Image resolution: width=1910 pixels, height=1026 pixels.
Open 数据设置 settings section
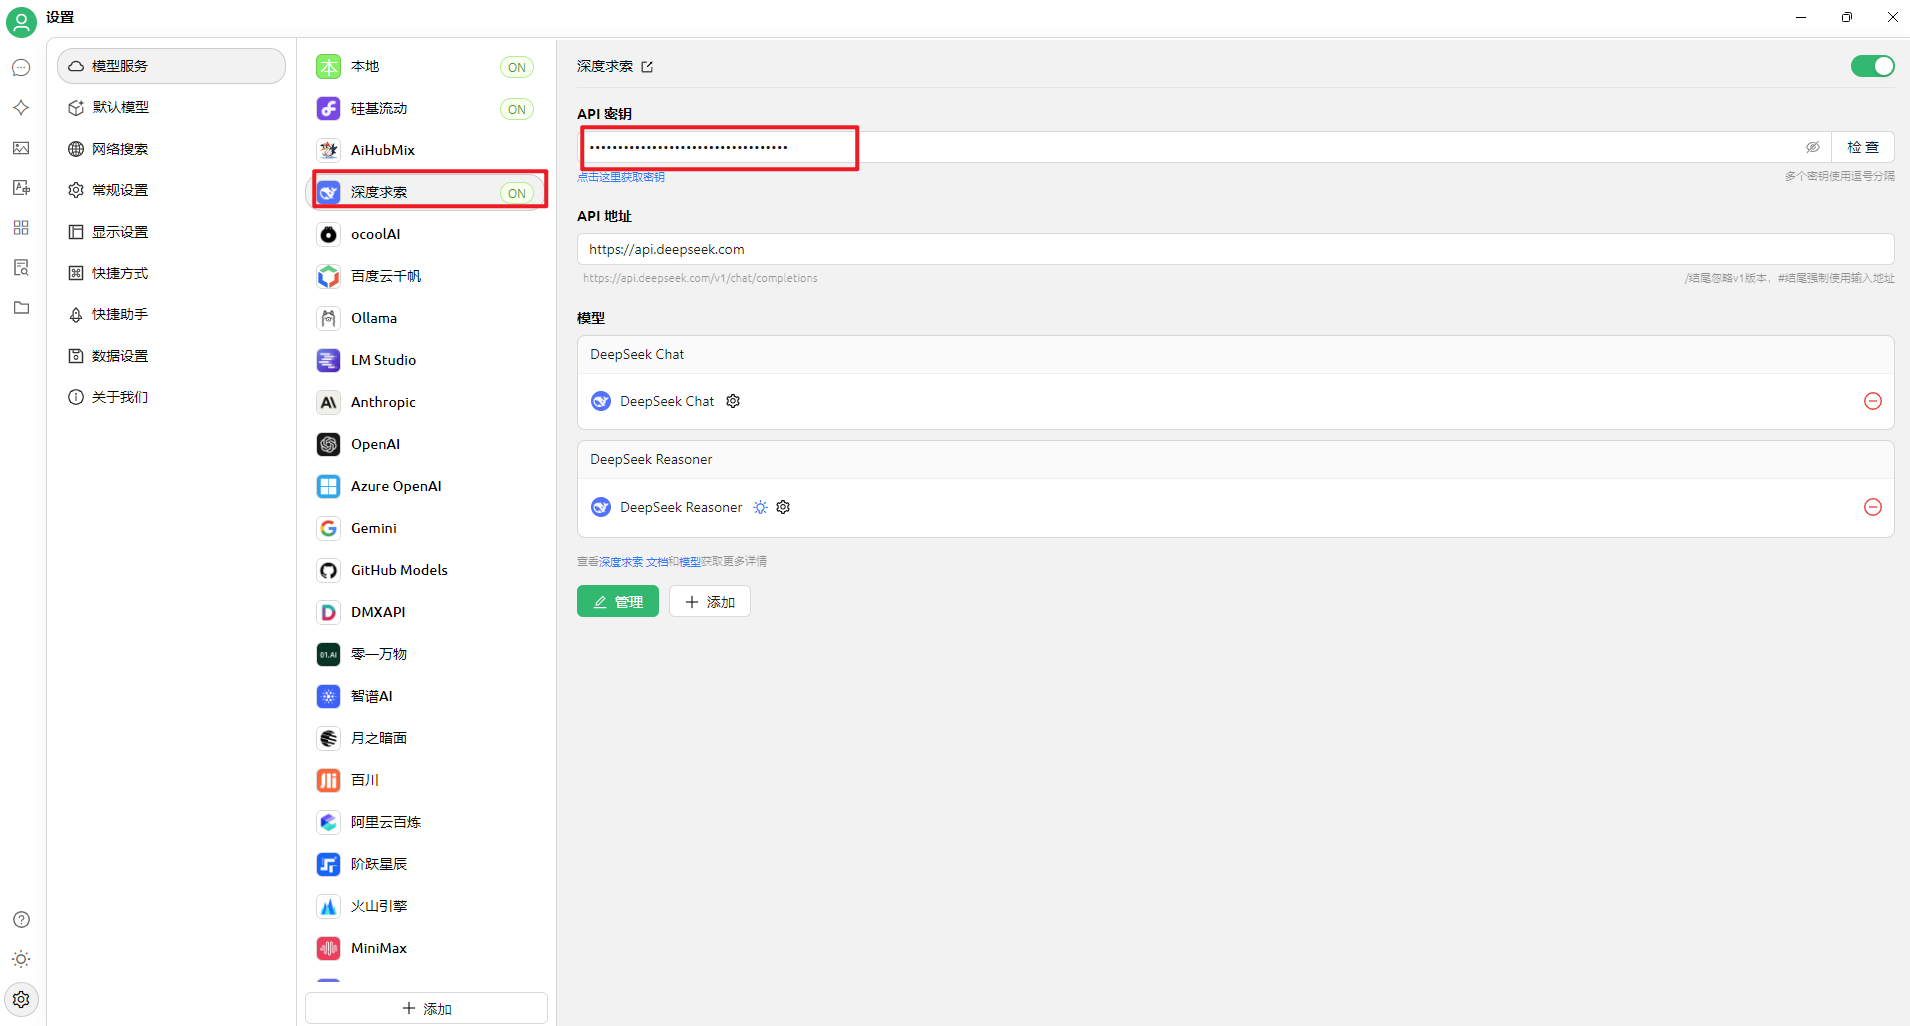(171, 356)
